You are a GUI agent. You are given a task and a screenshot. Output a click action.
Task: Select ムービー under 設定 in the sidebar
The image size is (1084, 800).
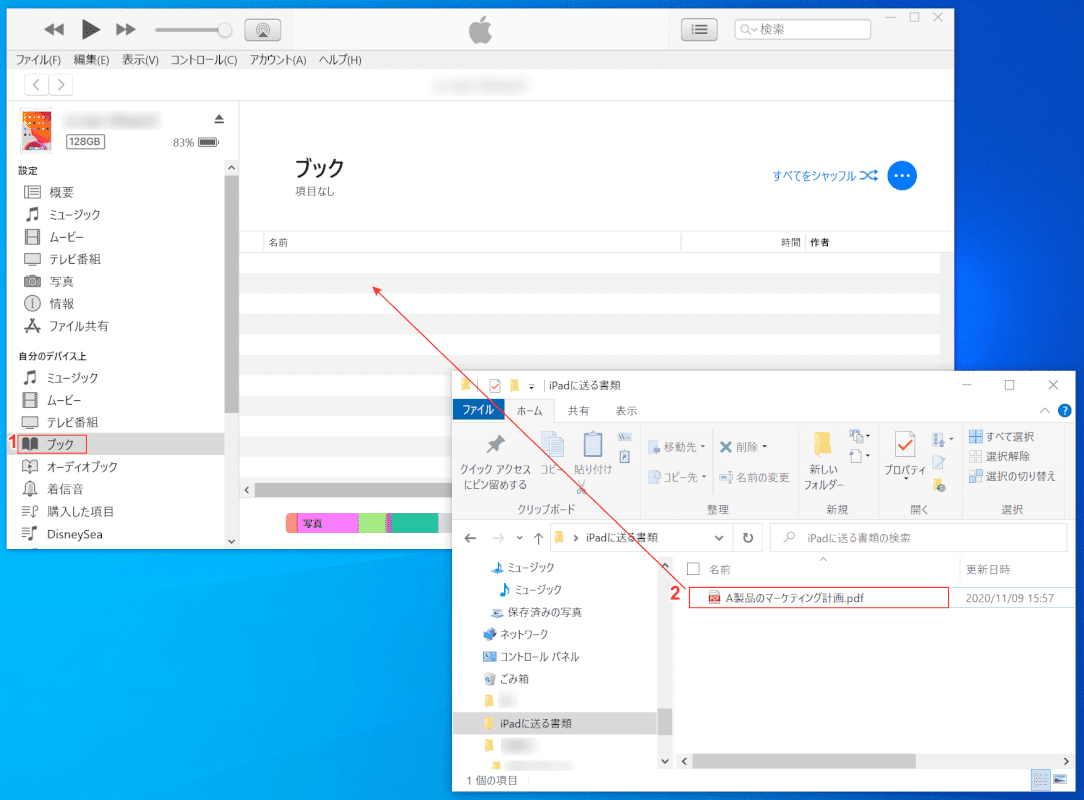click(66, 237)
